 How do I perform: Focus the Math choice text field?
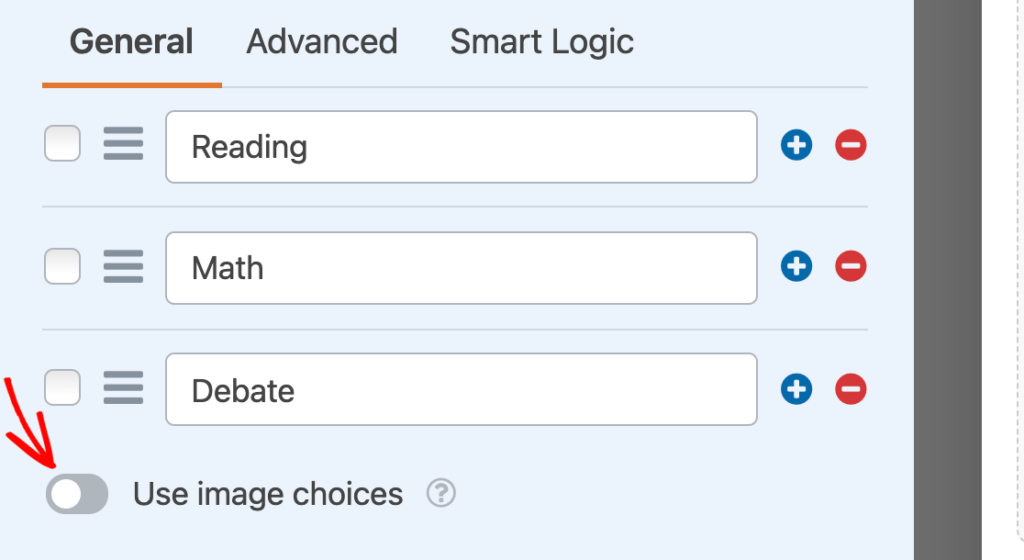[461, 268]
